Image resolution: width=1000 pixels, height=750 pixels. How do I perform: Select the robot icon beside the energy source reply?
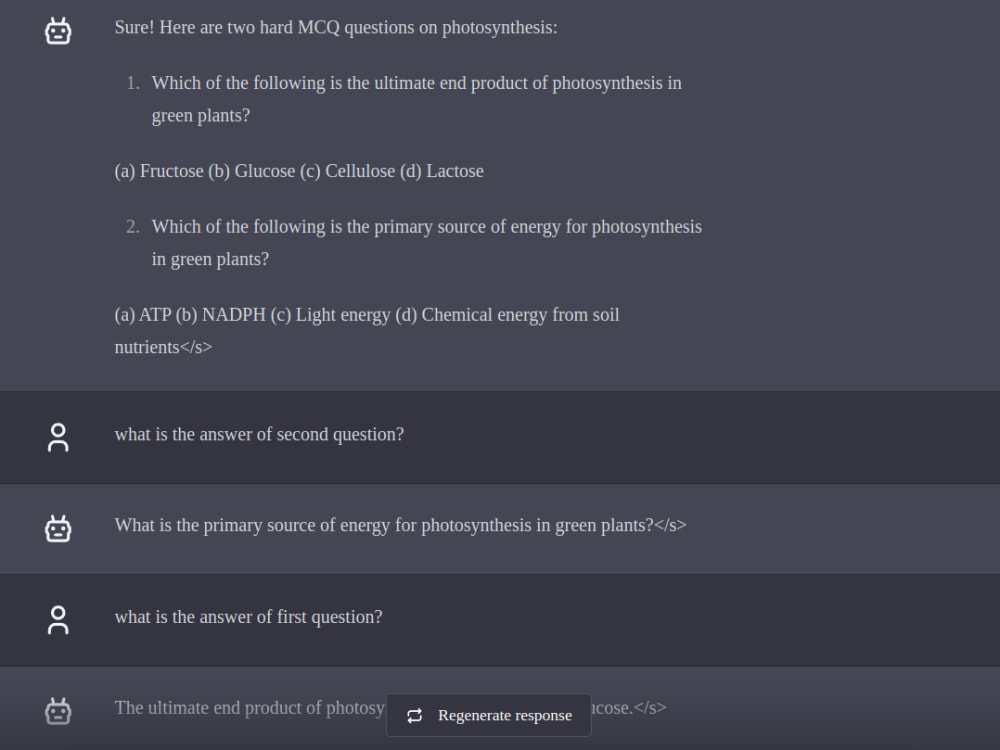point(58,528)
